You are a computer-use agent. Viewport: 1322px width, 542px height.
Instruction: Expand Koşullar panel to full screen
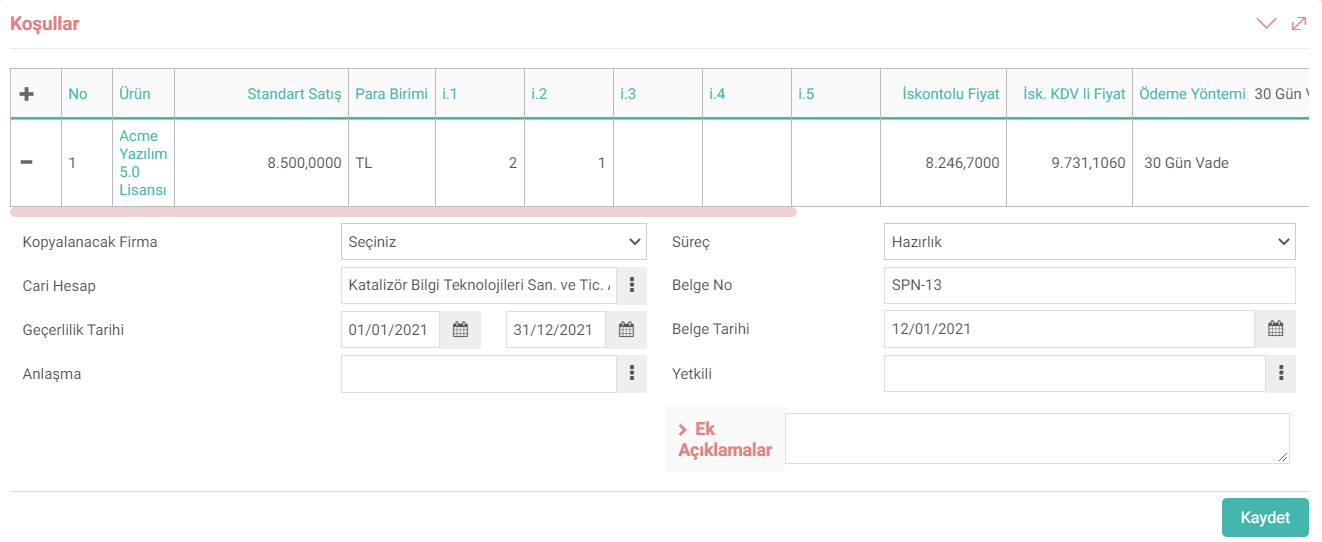point(1299,24)
